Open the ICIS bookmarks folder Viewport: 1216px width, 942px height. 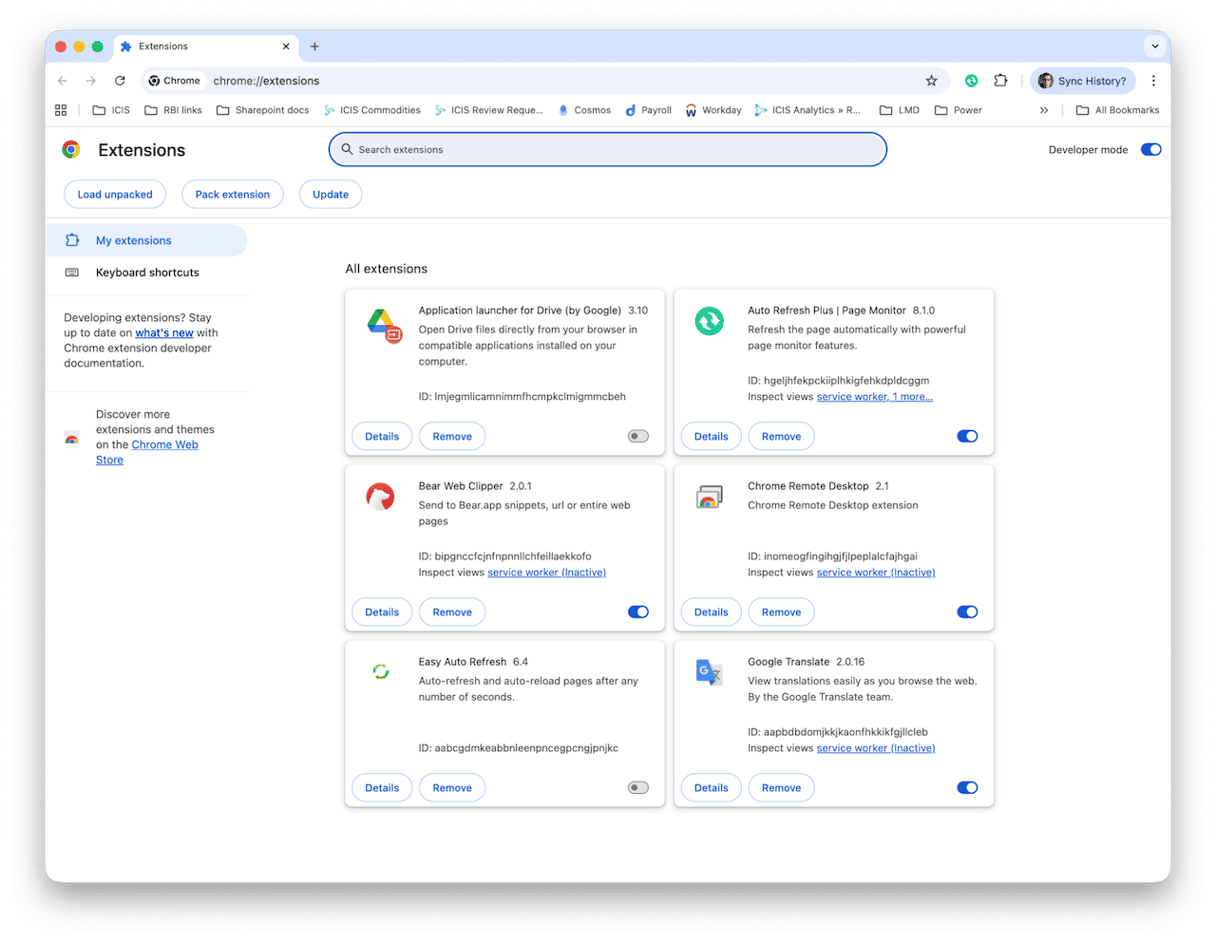click(x=111, y=110)
